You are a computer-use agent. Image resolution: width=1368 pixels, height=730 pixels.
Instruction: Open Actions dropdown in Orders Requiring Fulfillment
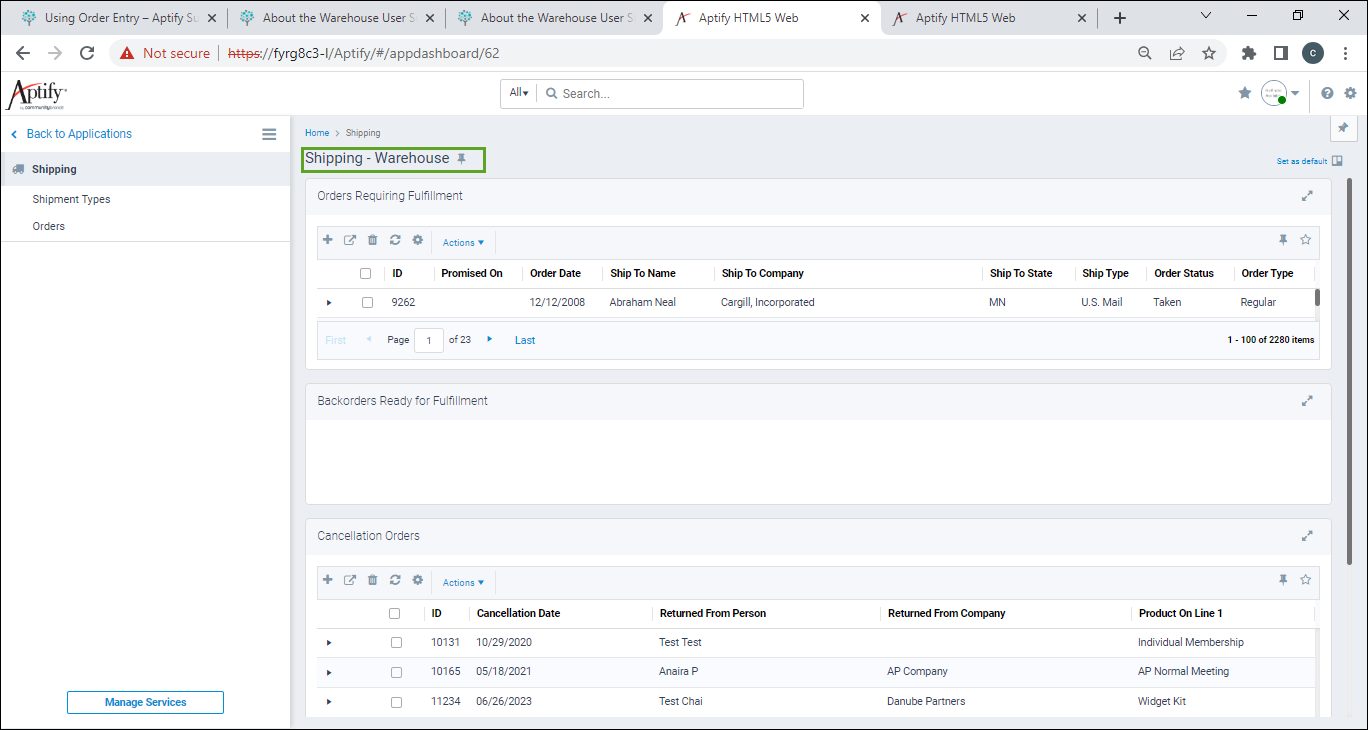pos(463,243)
